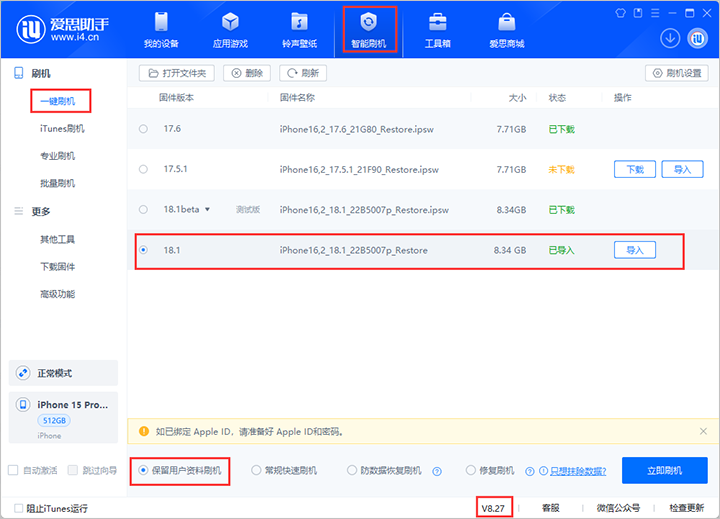This screenshot has height=519, width=720.
Task: Select iTunes刷机 in sidebar
Action: point(62,129)
